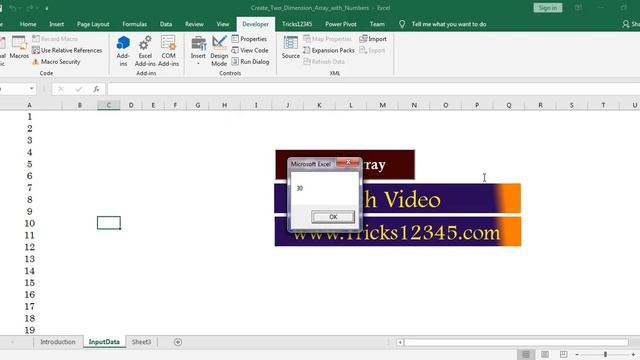
Task: Open Ribbon Display Options
Action: [x=578, y=8]
